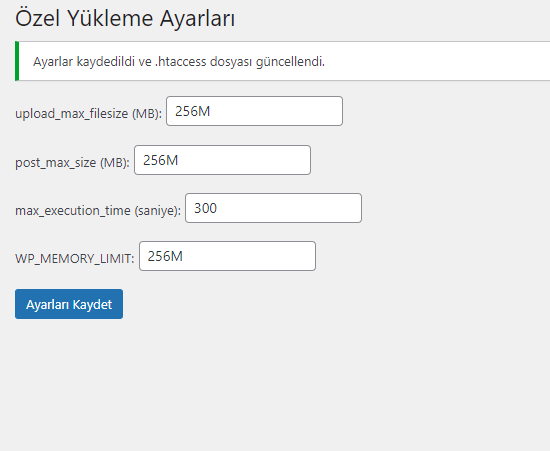Click the upload_max_filesize input field

[254, 111]
